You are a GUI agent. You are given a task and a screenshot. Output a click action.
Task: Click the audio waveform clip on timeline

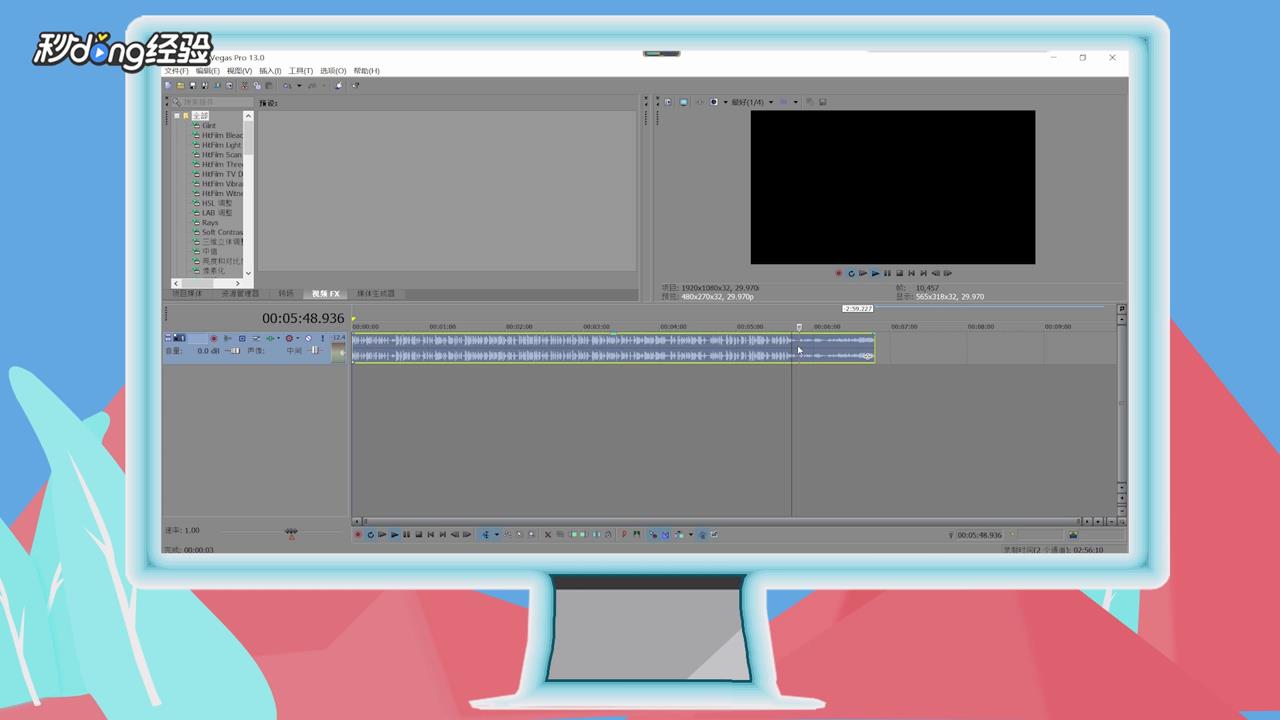613,348
